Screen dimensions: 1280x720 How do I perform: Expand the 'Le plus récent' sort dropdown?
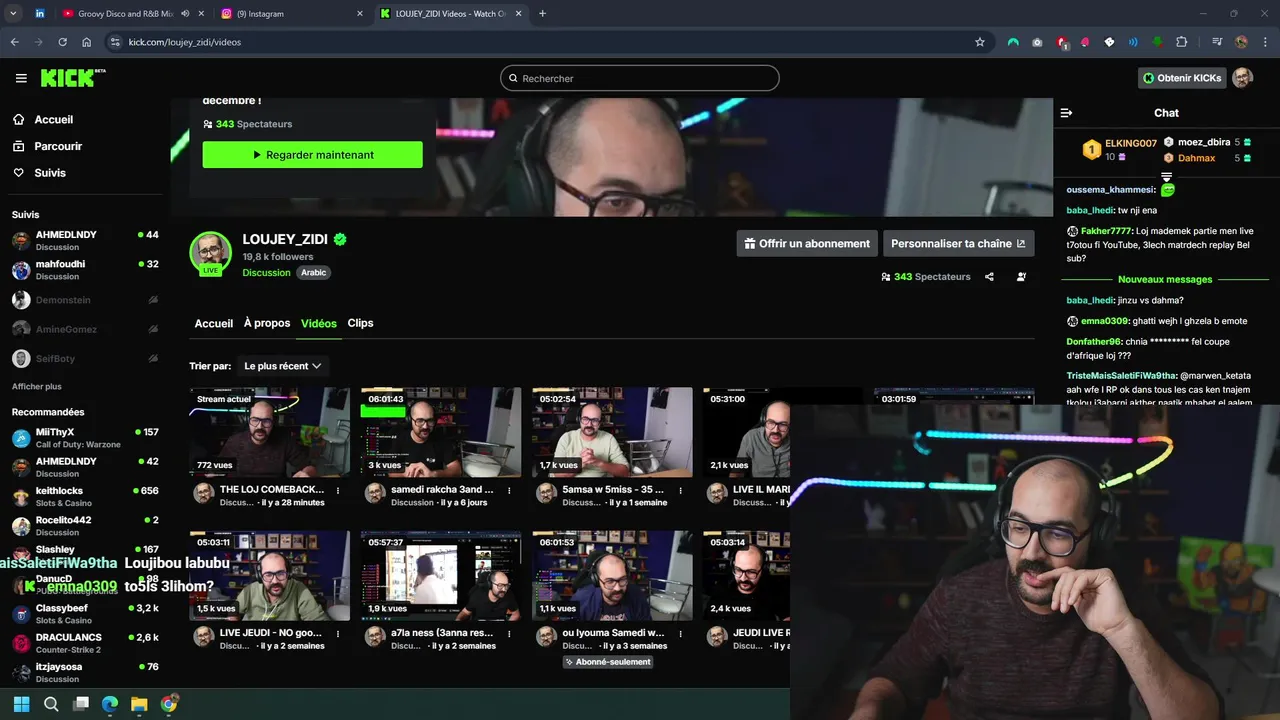283,366
